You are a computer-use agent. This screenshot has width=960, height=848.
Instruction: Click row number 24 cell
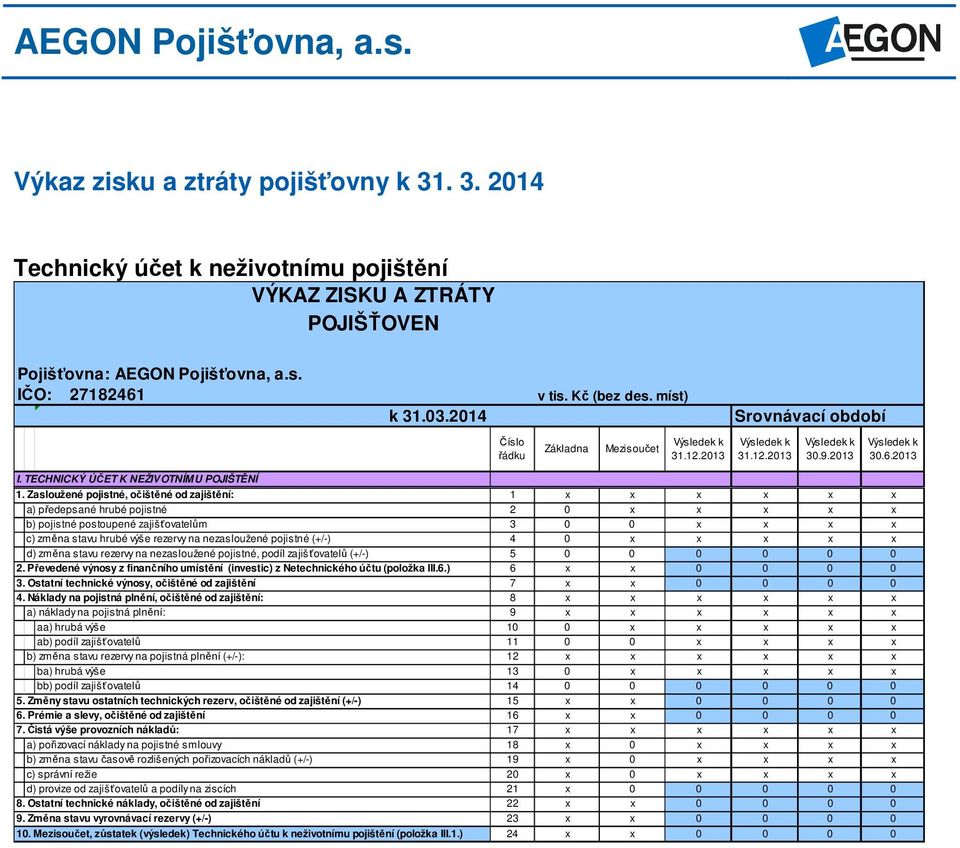point(512,833)
